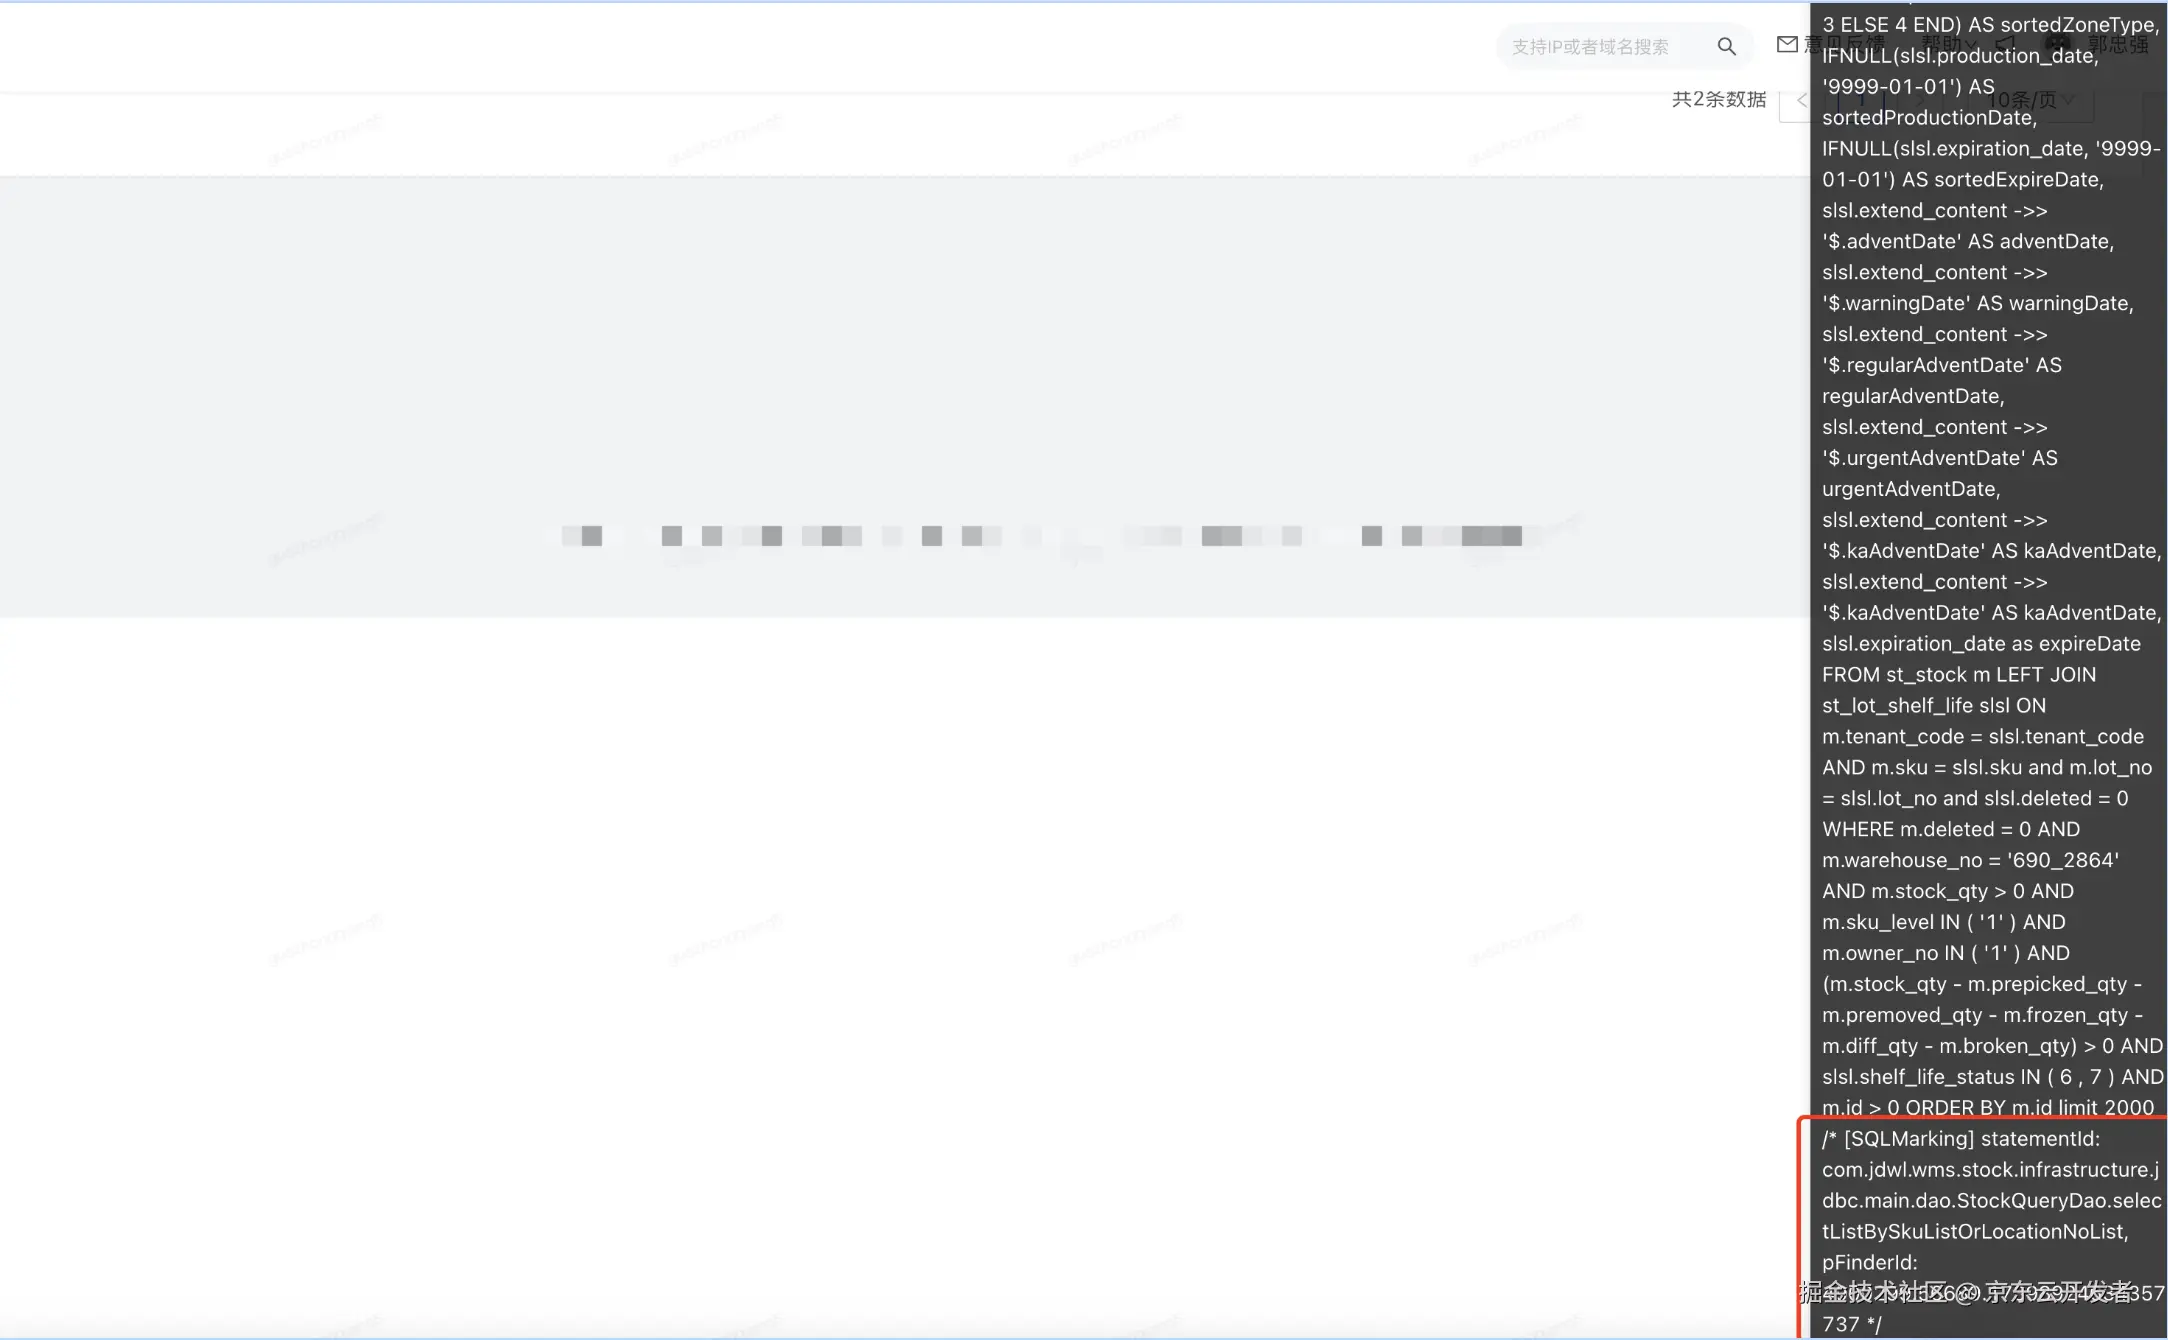Click the 意见反馈 feedback link
Image resolution: width=2168 pixels, height=1340 pixels.
coord(1845,44)
